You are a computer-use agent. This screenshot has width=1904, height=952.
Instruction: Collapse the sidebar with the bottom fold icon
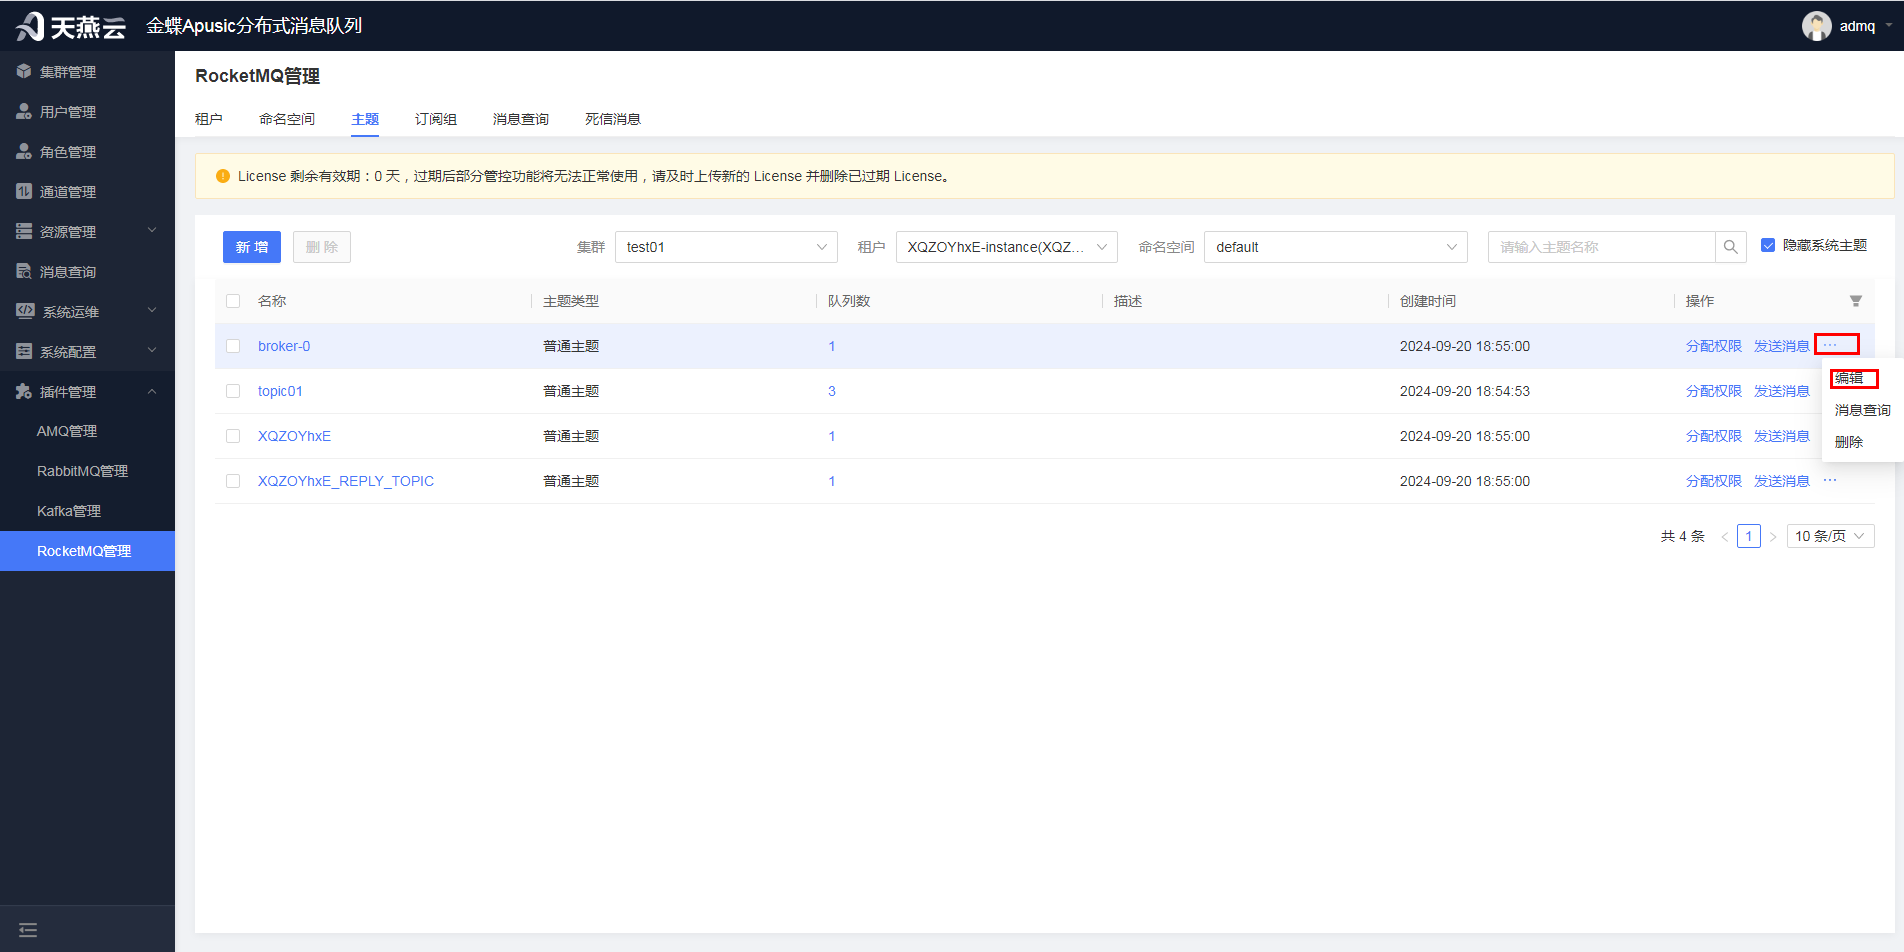click(28, 930)
